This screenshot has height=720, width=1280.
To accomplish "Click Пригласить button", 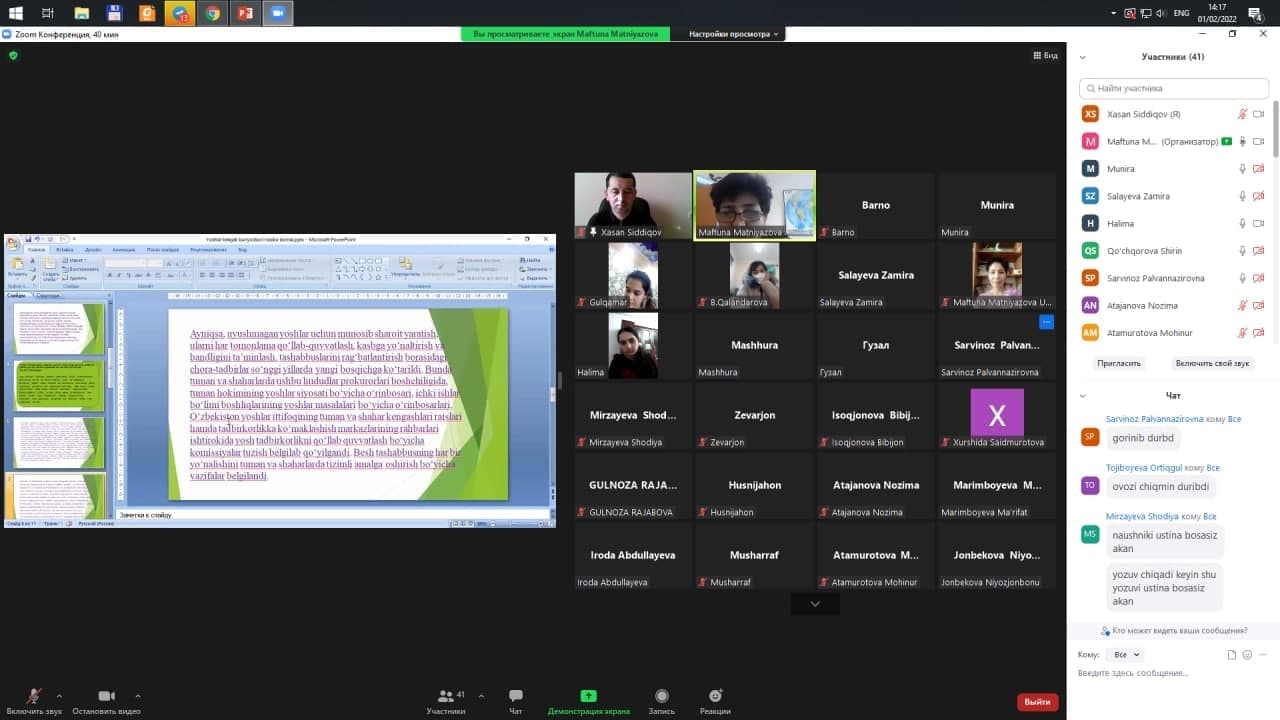I will pos(1119,364).
